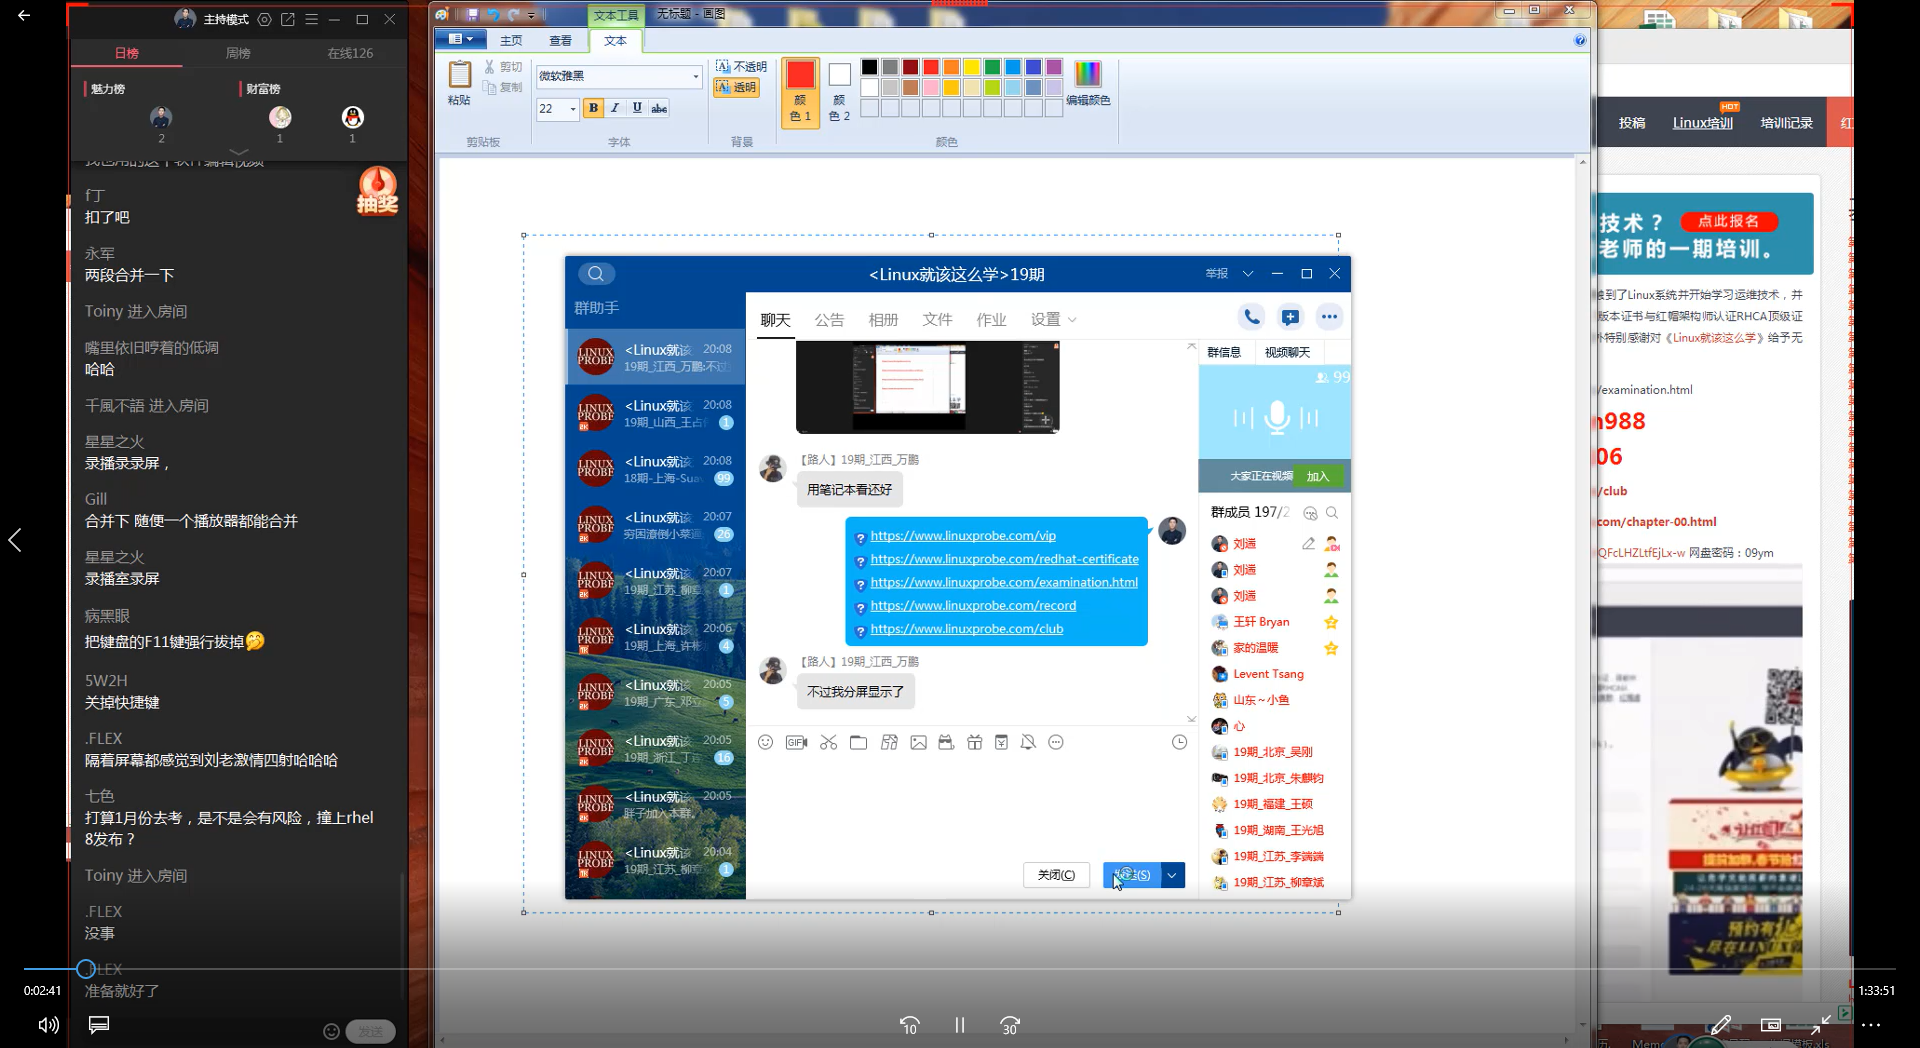Click the search magnifier in QQ sidebar
1920x1048 pixels.
(596, 274)
